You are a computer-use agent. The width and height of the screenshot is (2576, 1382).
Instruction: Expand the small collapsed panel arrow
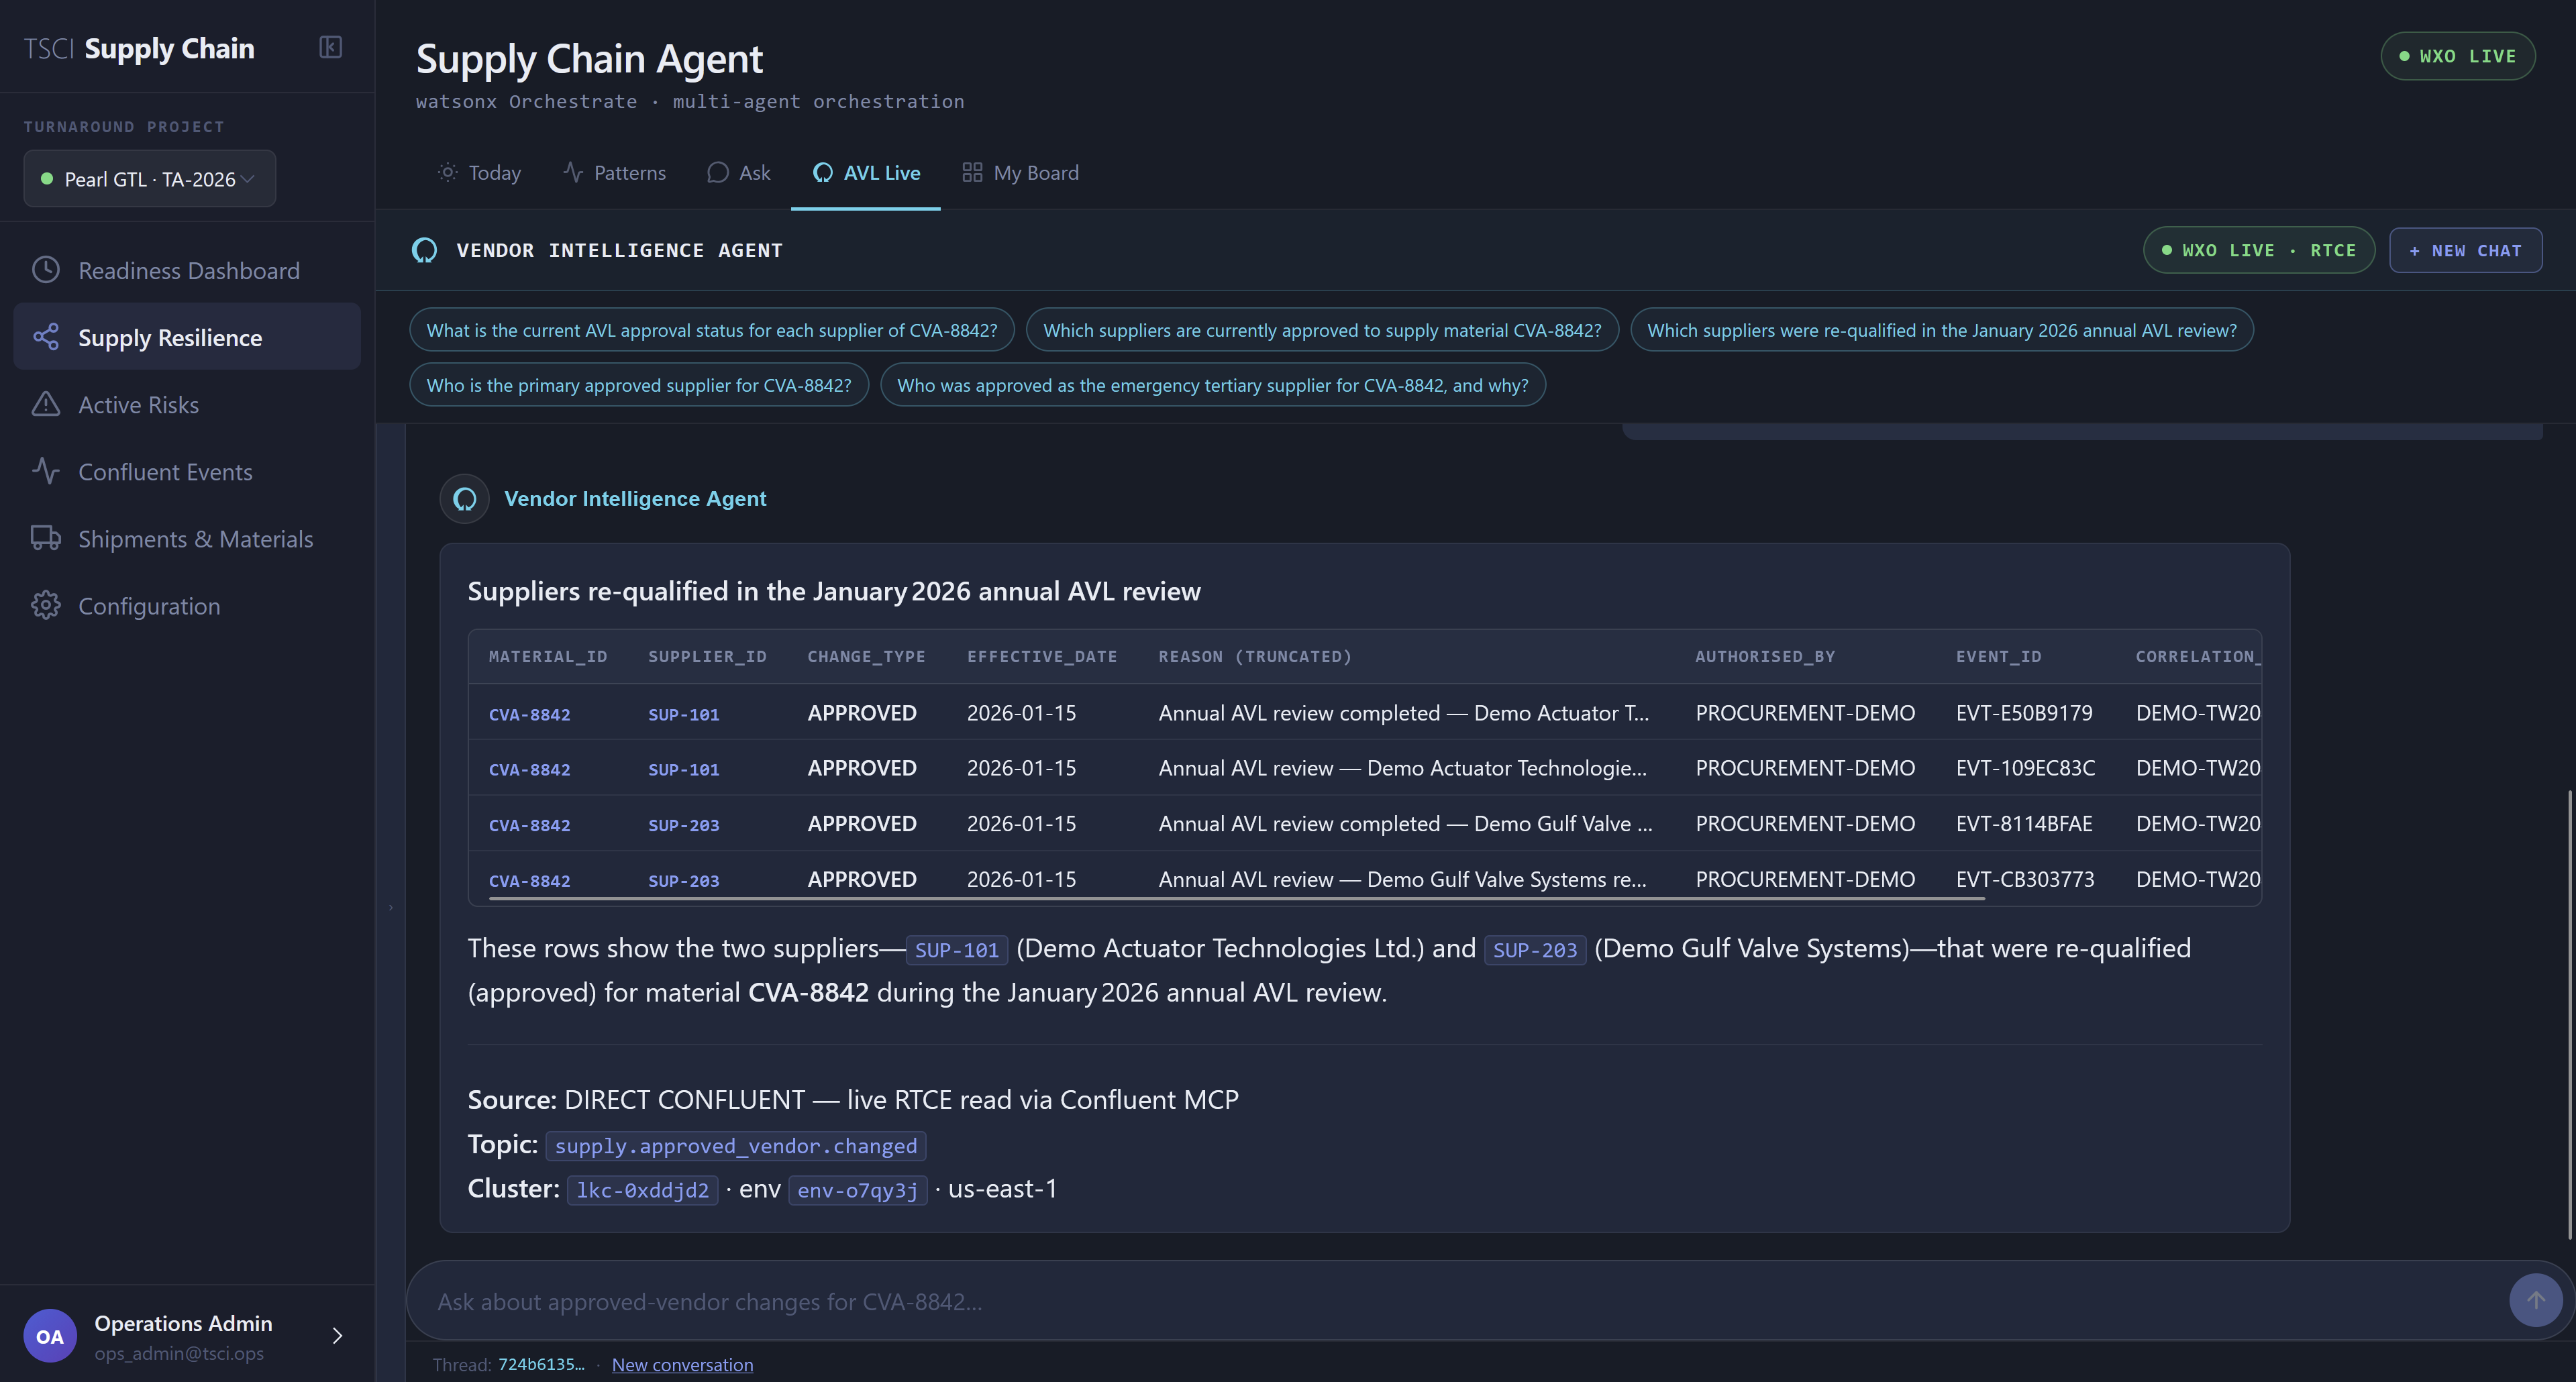pyautogui.click(x=391, y=908)
